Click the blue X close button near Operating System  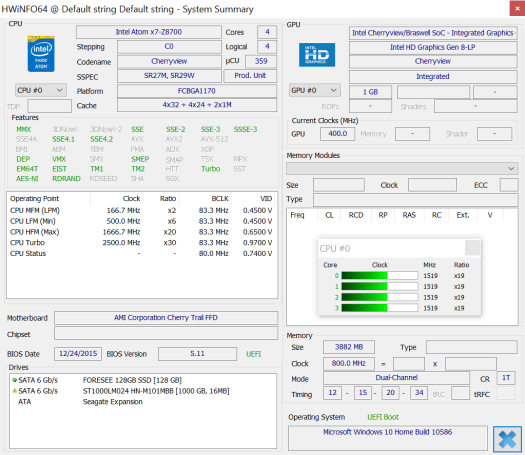pos(507,439)
